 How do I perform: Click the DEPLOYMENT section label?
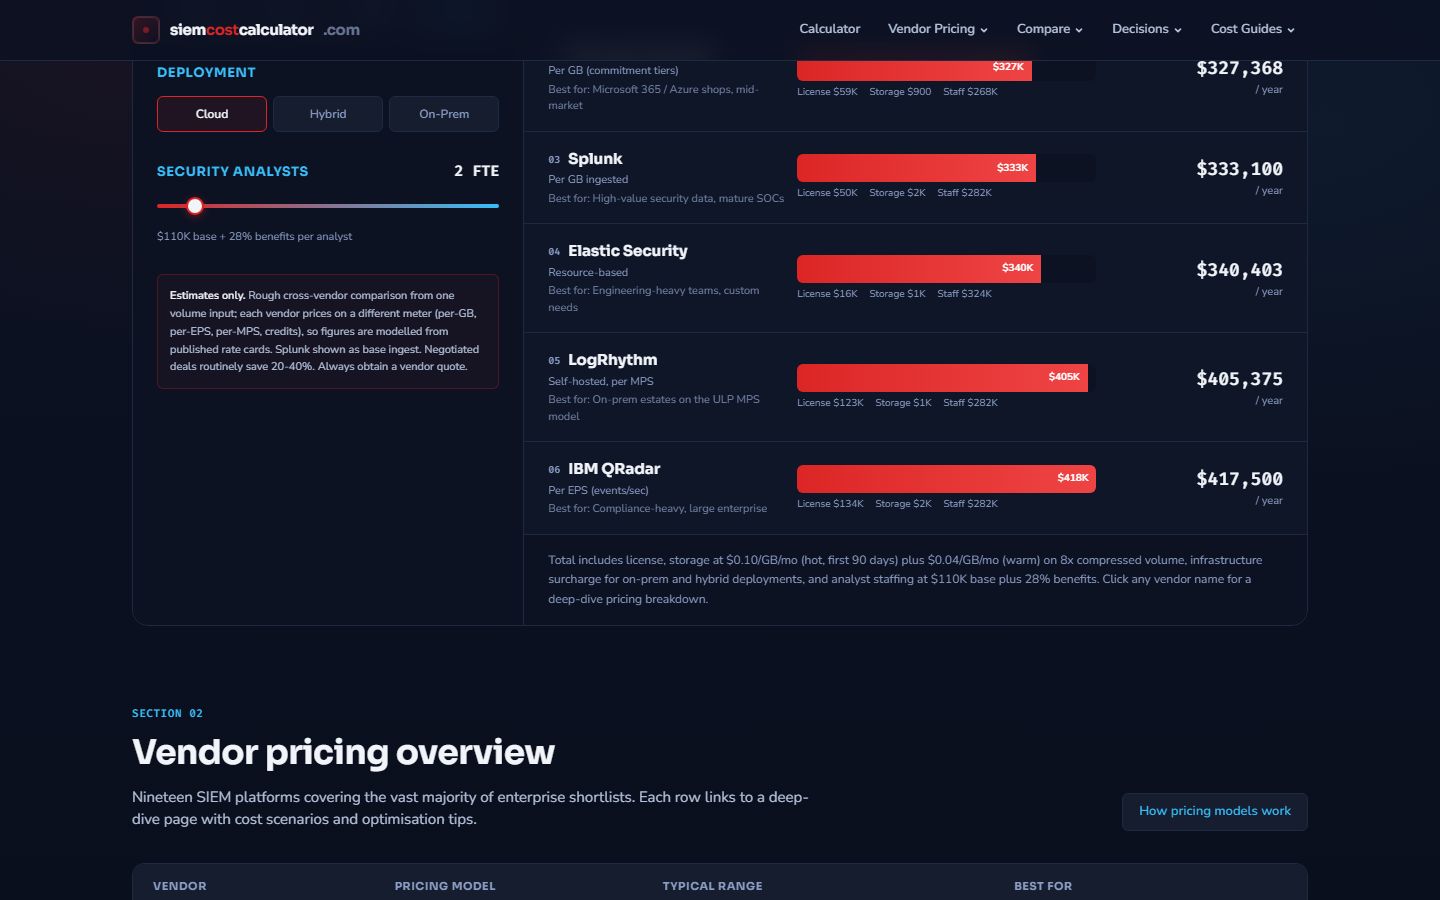206,73
